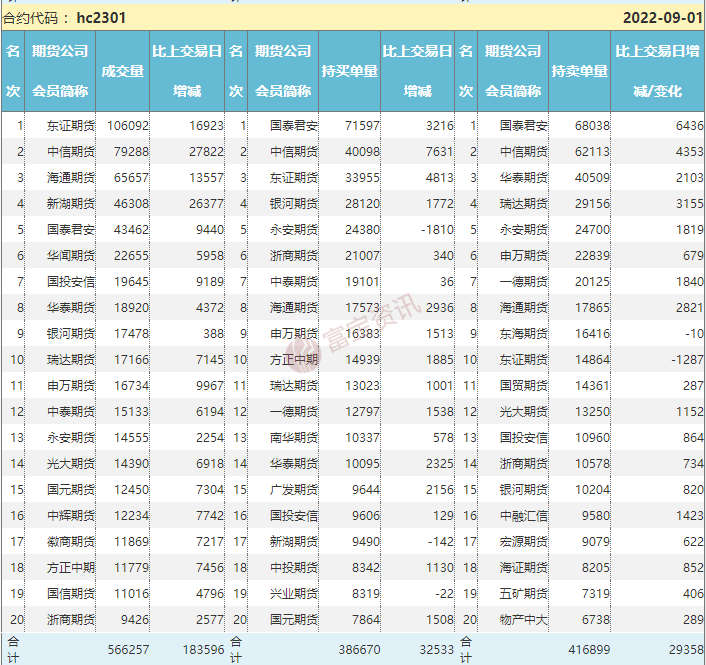
Task: Click volume value 17166
Action: pos(131,360)
